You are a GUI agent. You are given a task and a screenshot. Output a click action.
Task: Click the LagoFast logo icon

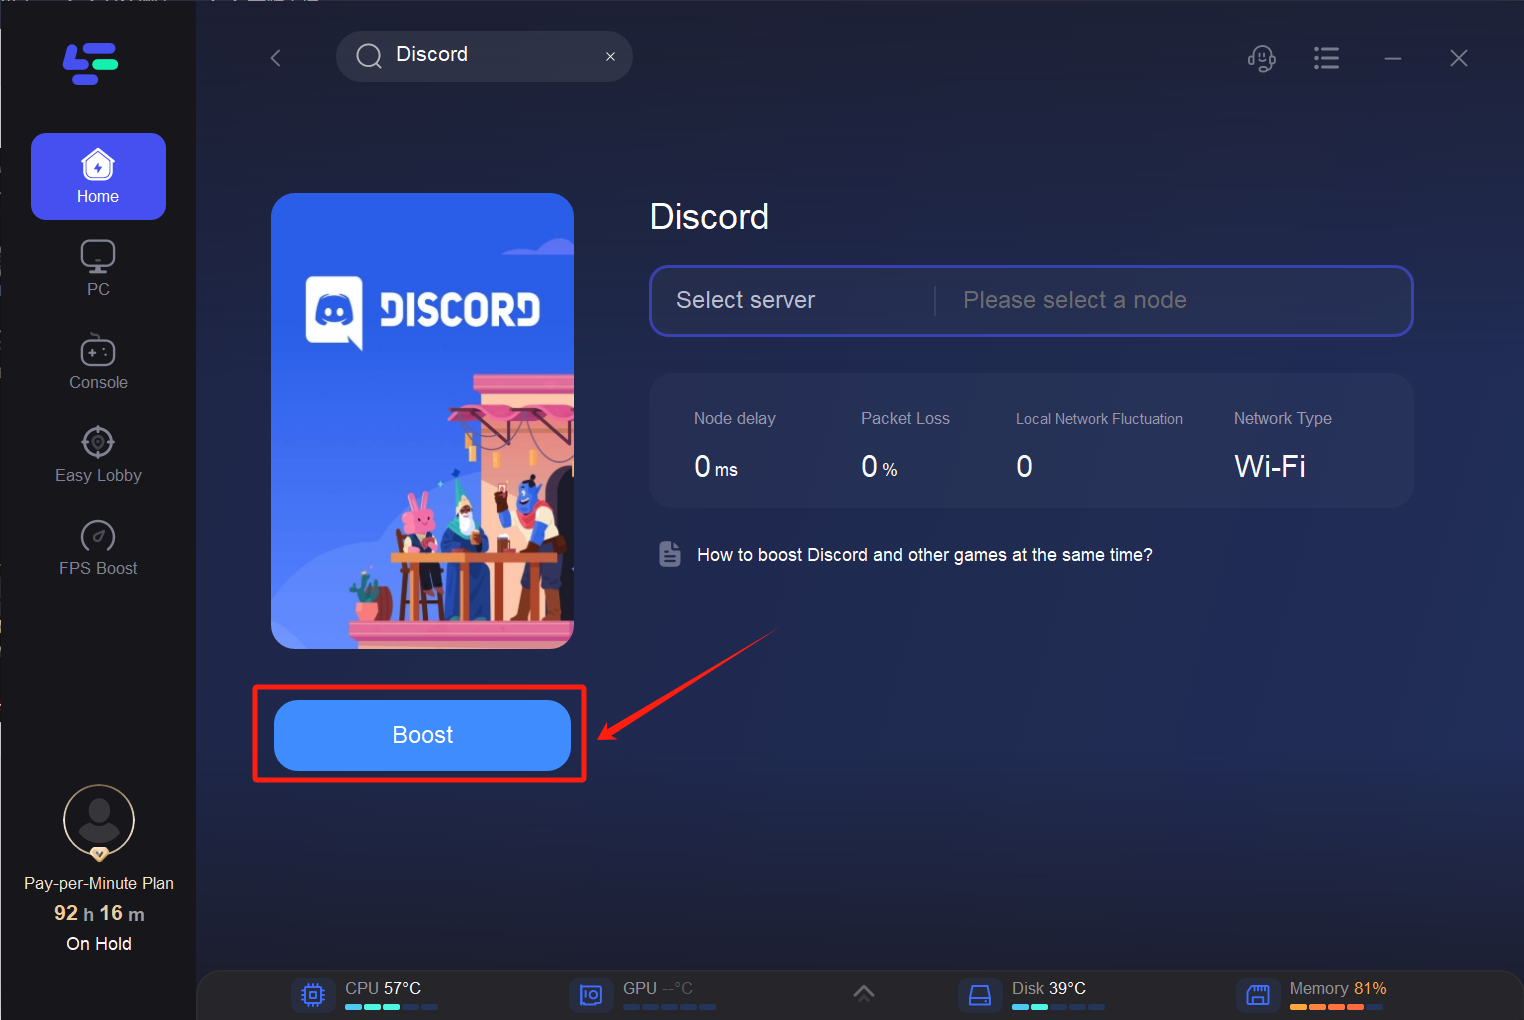90,64
